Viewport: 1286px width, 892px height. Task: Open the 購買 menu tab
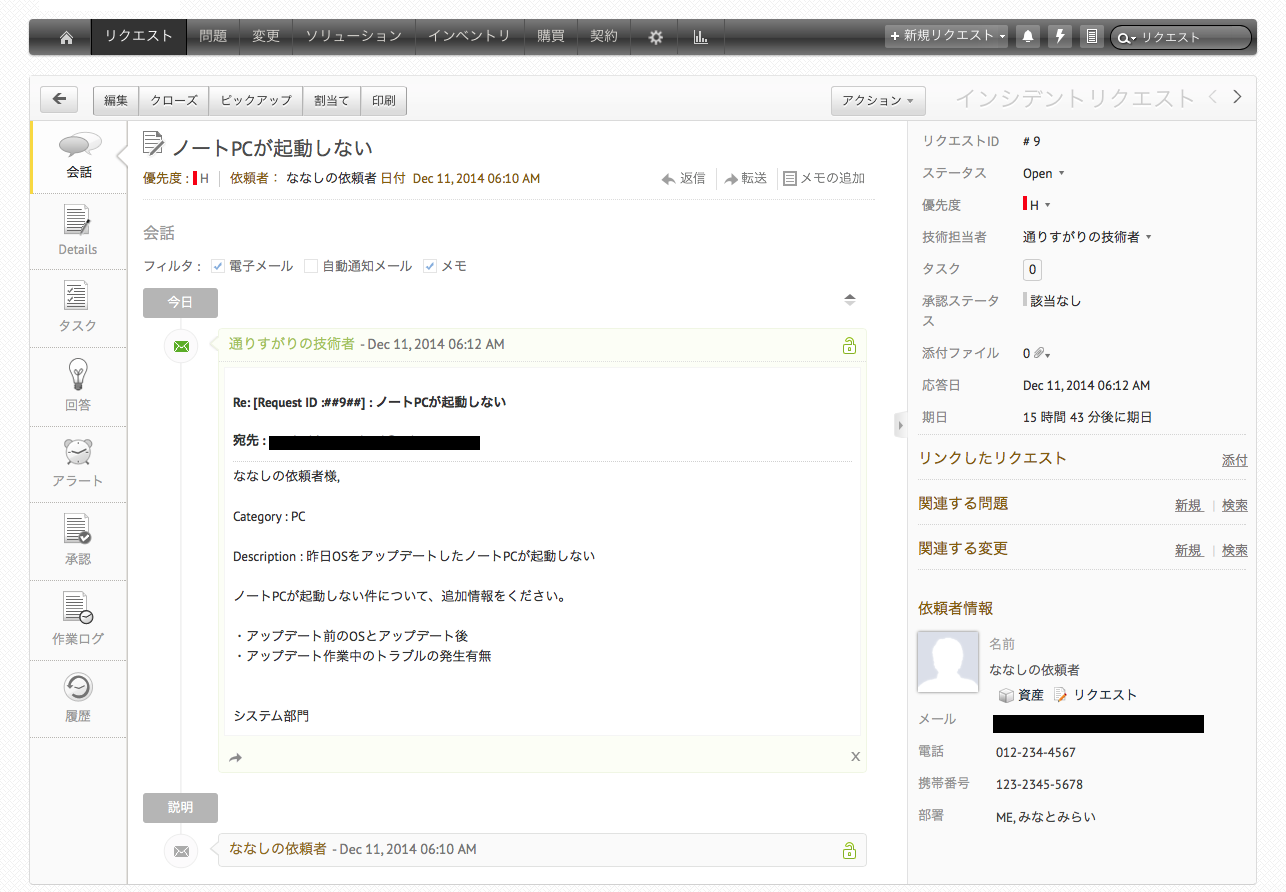pyautogui.click(x=551, y=37)
